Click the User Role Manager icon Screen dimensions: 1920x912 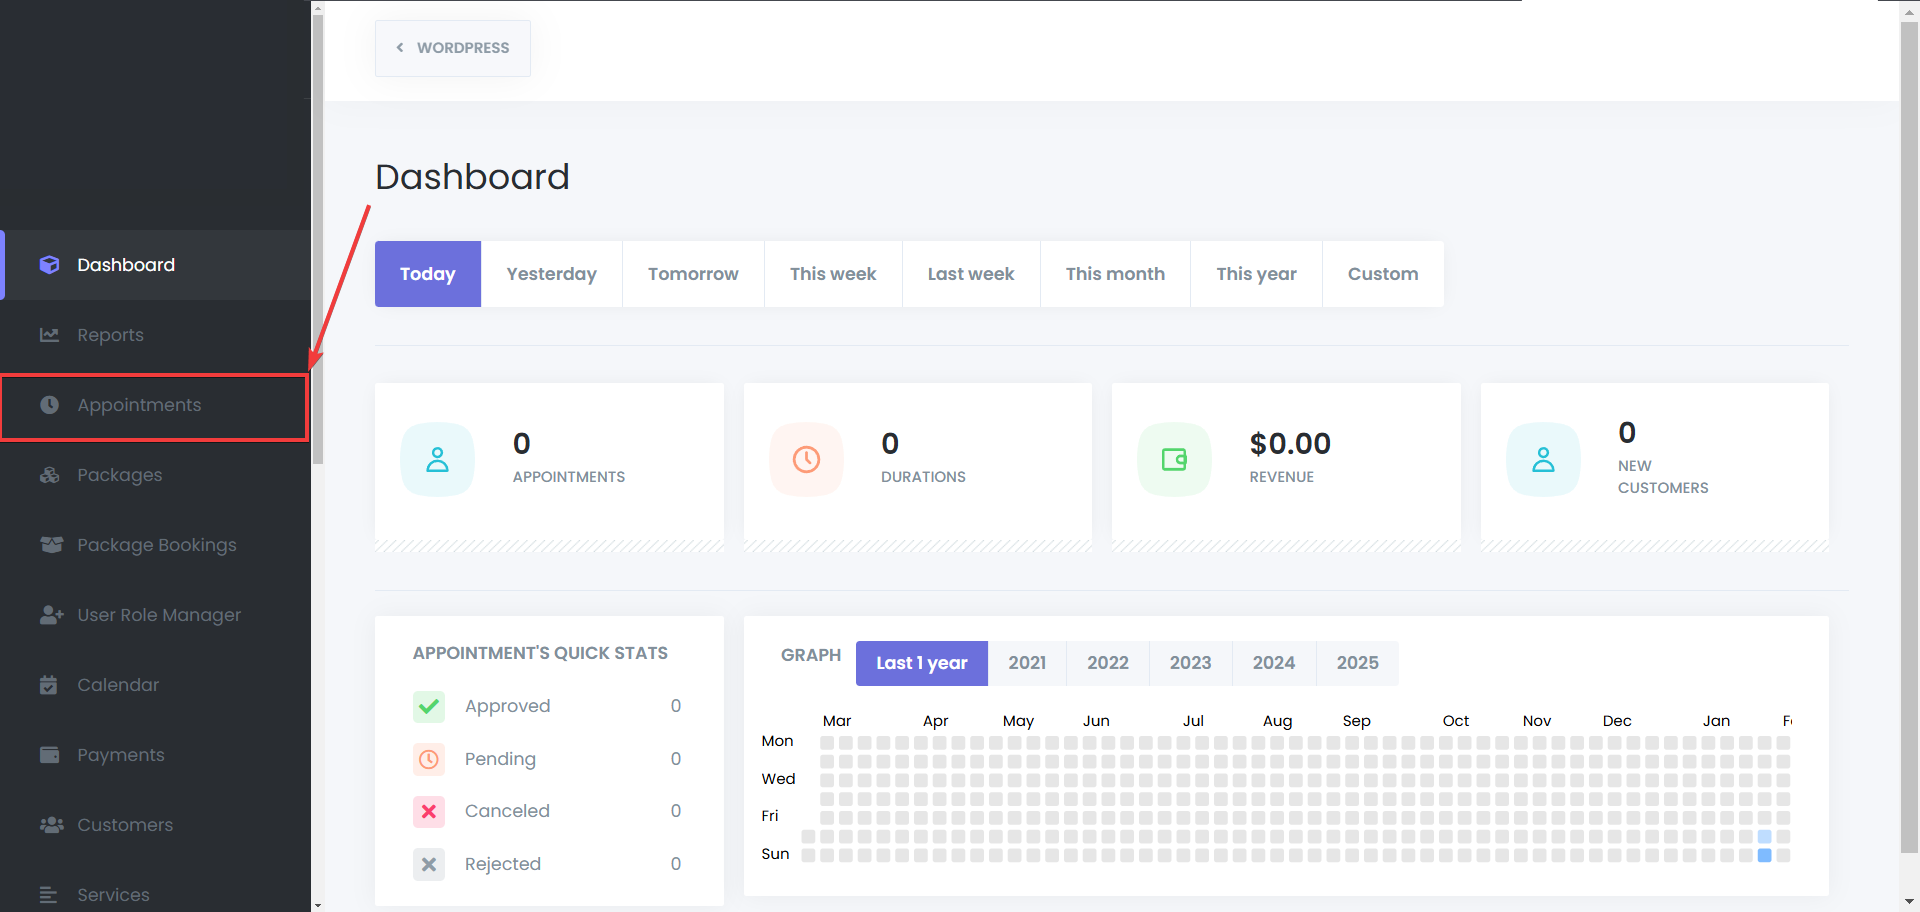51,615
